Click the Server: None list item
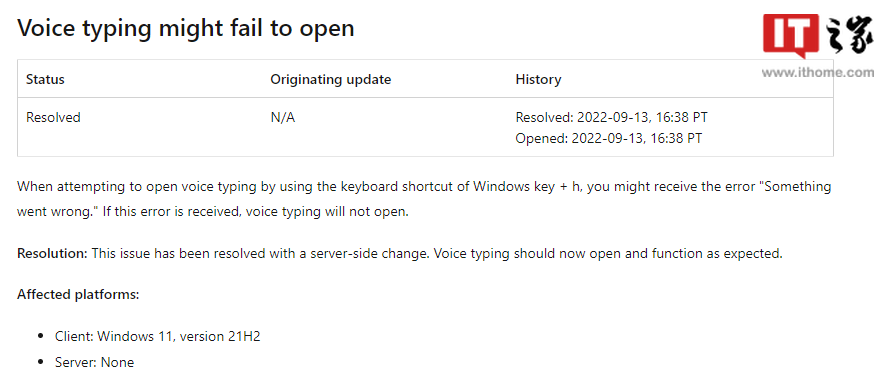 [95, 363]
